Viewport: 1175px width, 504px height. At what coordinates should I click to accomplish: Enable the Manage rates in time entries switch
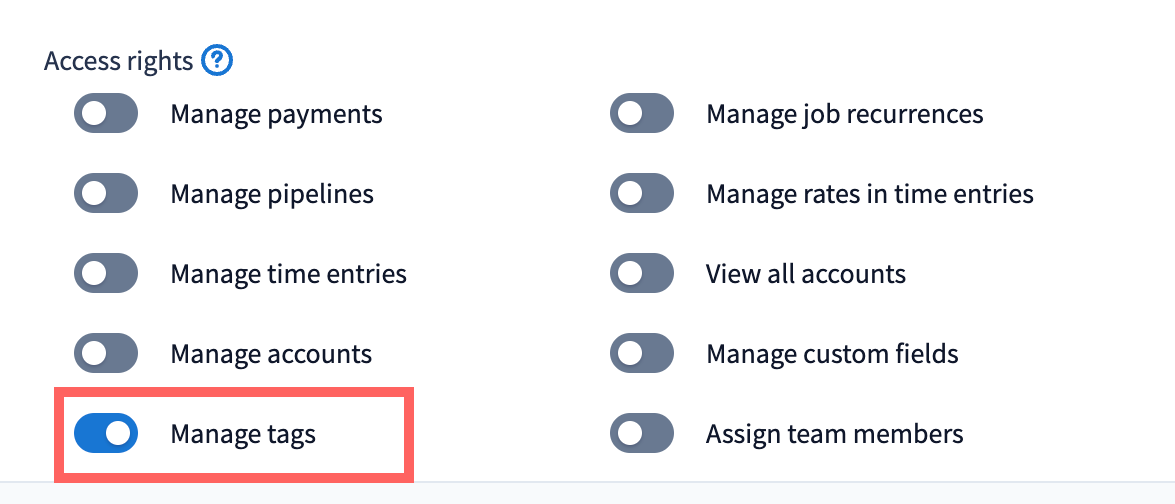coord(641,194)
